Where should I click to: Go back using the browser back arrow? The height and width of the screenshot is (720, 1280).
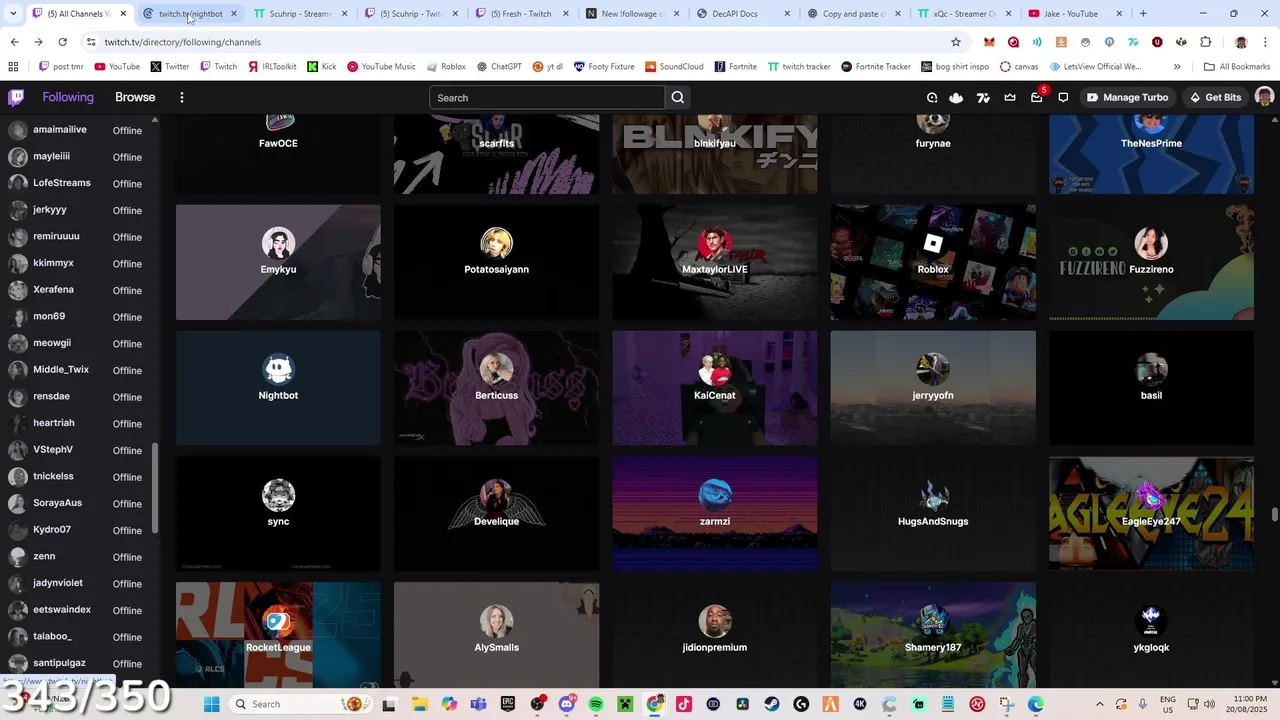14,42
